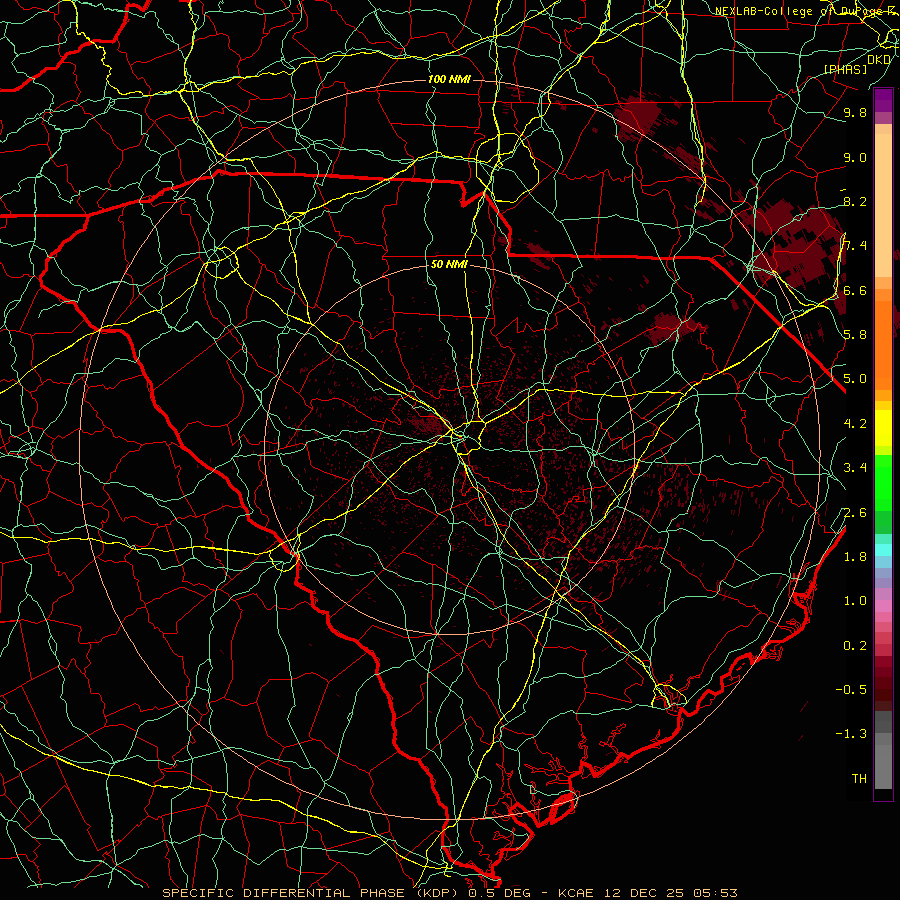Pick the light peach band of the color bar
This screenshot has height=900, width=900.
(x=883, y=207)
